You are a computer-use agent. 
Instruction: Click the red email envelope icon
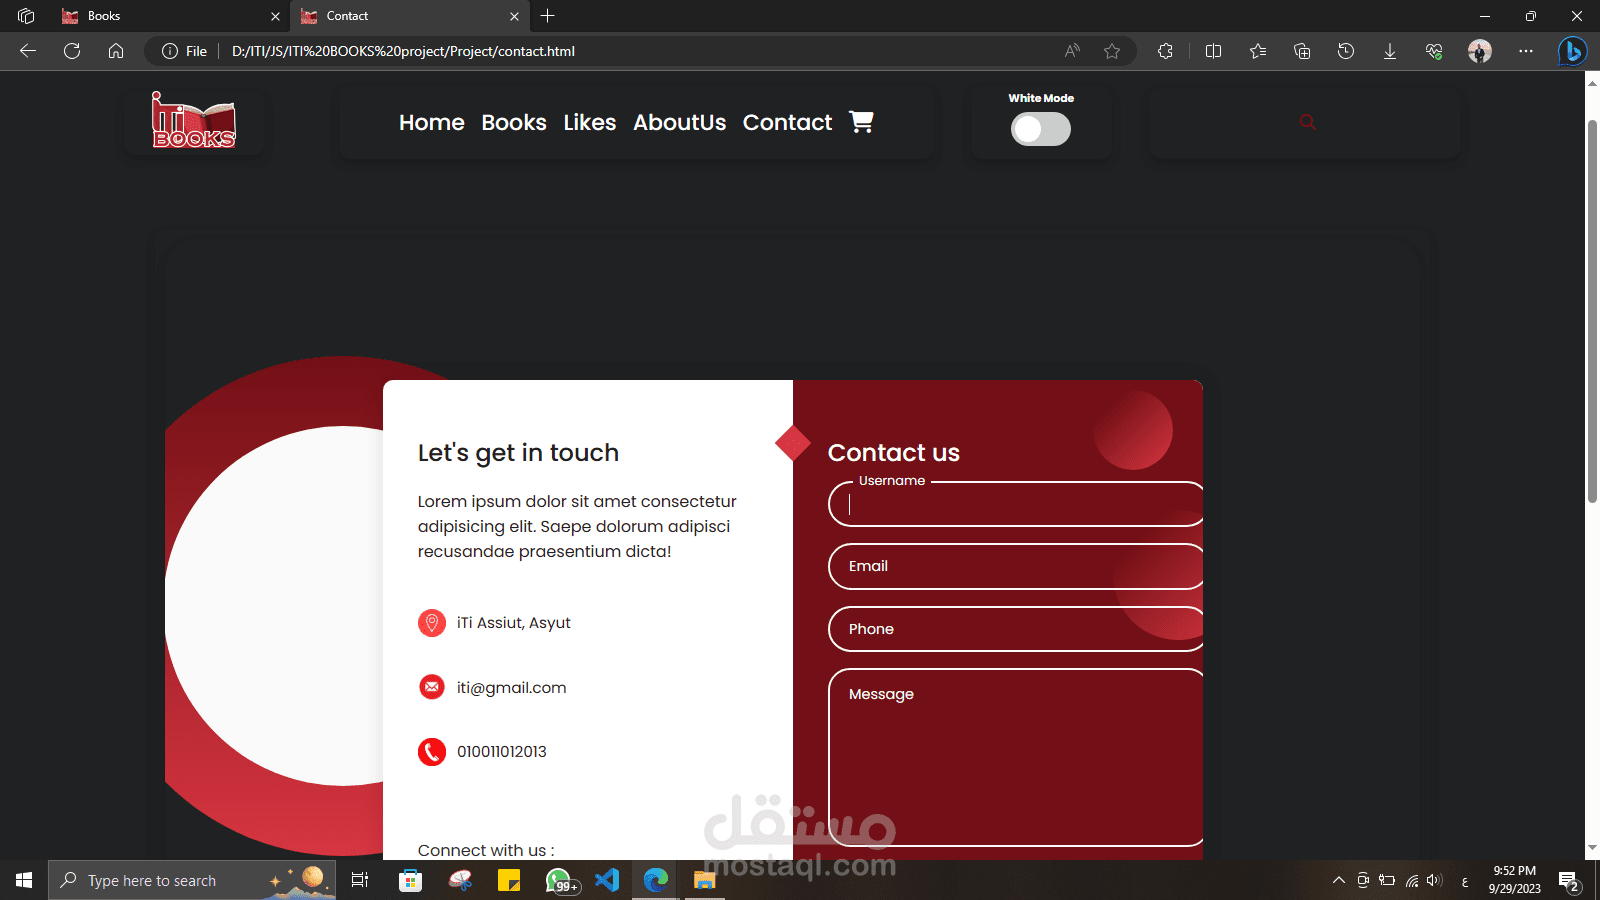coord(432,687)
